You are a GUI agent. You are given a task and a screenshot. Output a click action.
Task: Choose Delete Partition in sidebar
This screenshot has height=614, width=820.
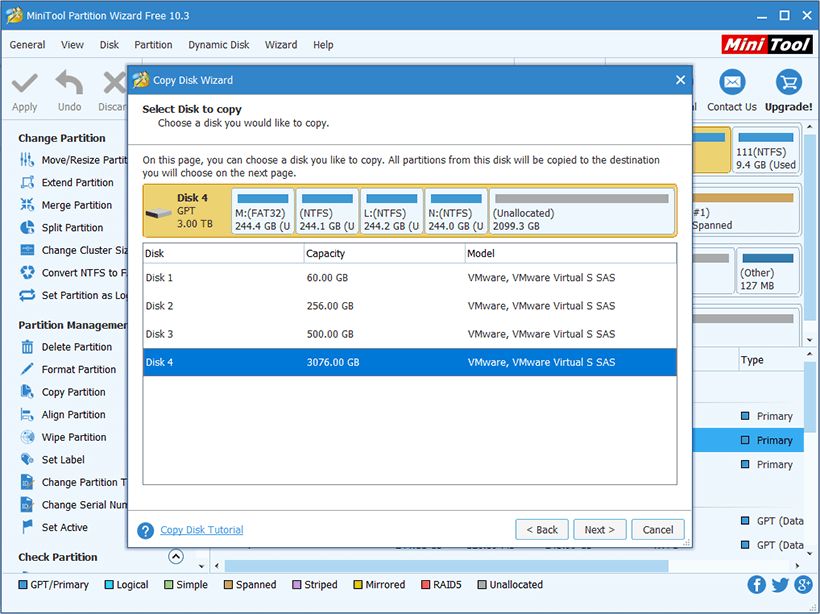click(66, 347)
